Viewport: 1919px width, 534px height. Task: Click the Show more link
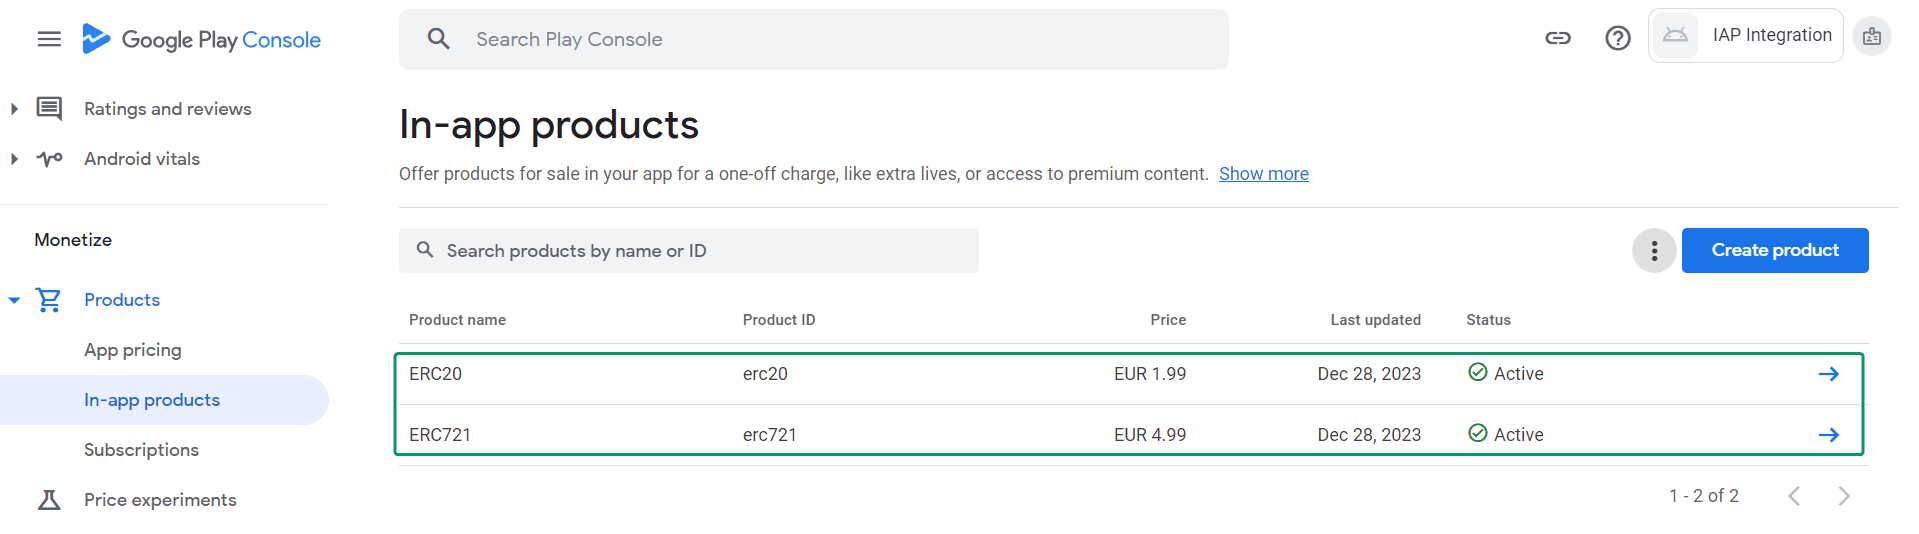click(x=1263, y=174)
